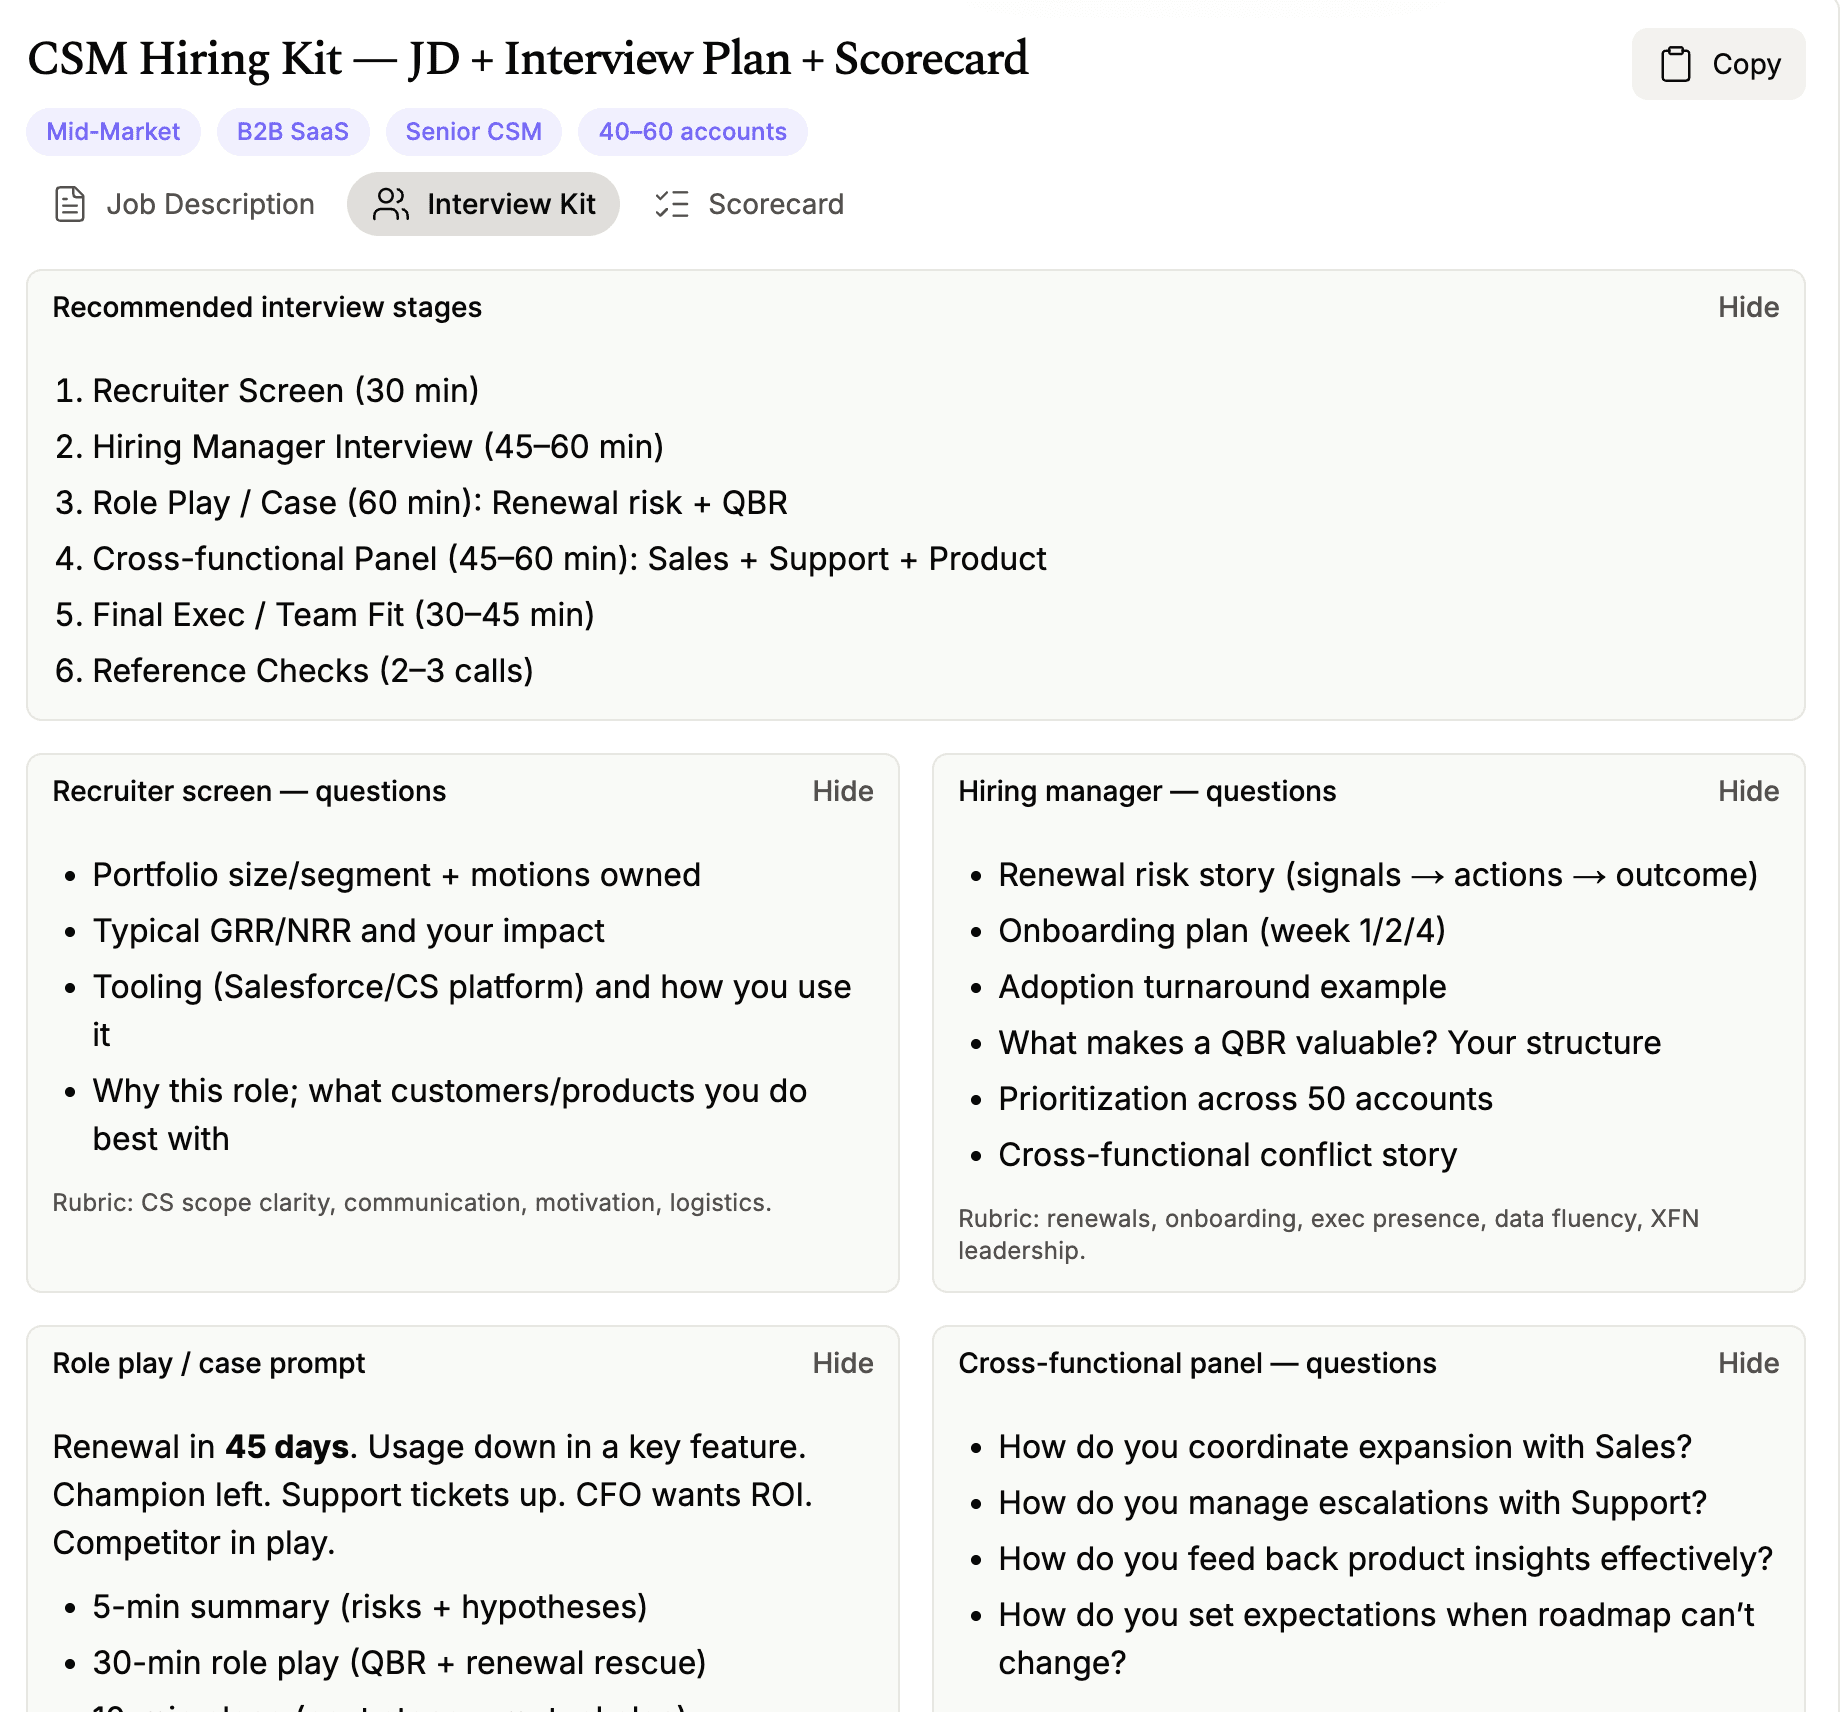Click the clipboard icon on Copy button
1840x1712 pixels.
click(1675, 64)
